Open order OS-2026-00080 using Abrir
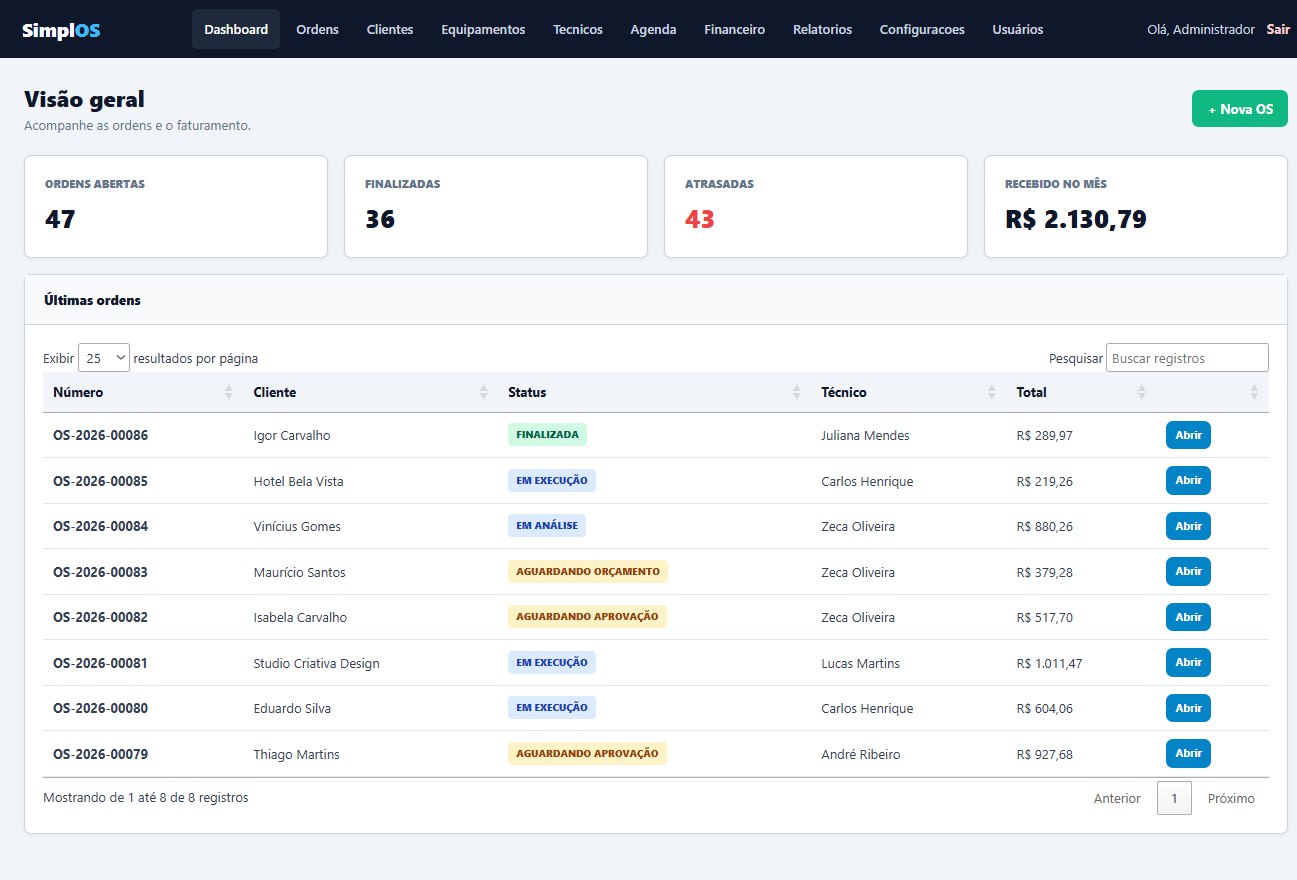Viewport: 1297px width, 880px height. [x=1188, y=708]
